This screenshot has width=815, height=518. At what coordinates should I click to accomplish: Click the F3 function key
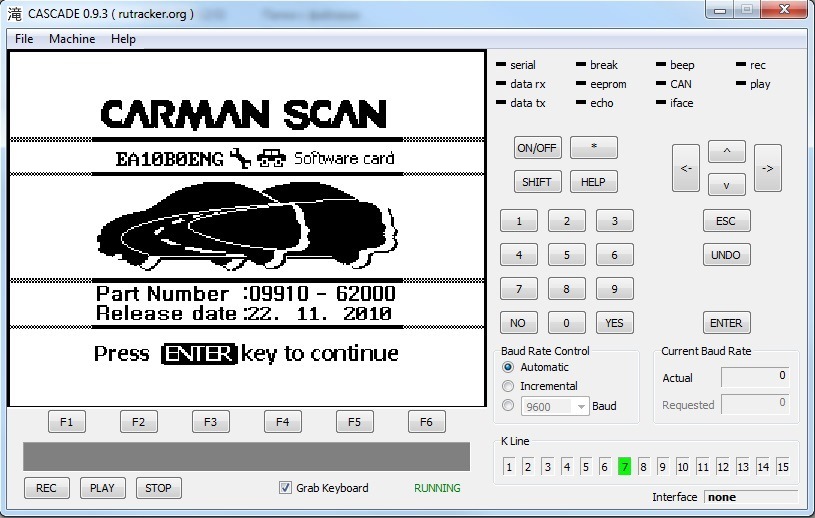pyautogui.click(x=211, y=422)
